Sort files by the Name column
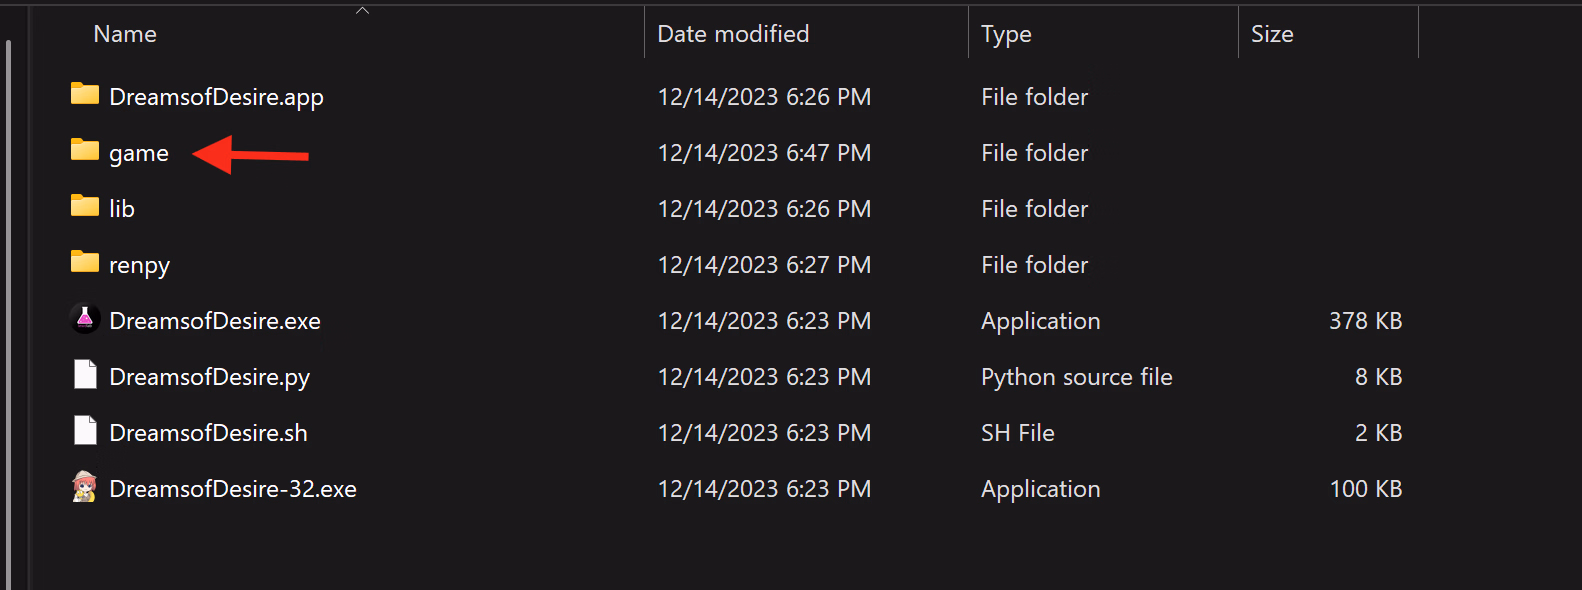This screenshot has width=1582, height=590. tap(125, 34)
